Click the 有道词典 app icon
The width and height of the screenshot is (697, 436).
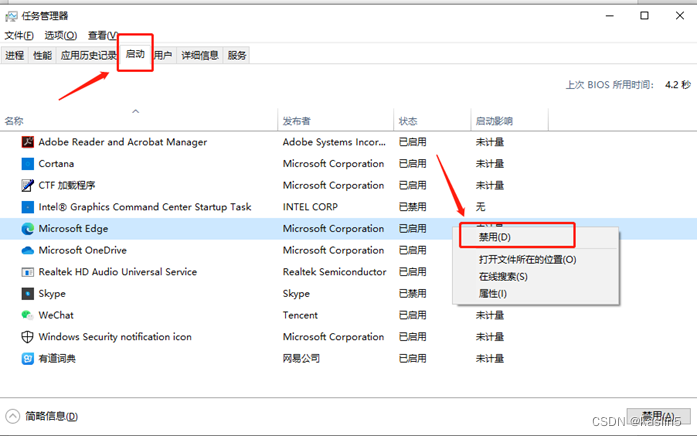pyautogui.click(x=28, y=358)
